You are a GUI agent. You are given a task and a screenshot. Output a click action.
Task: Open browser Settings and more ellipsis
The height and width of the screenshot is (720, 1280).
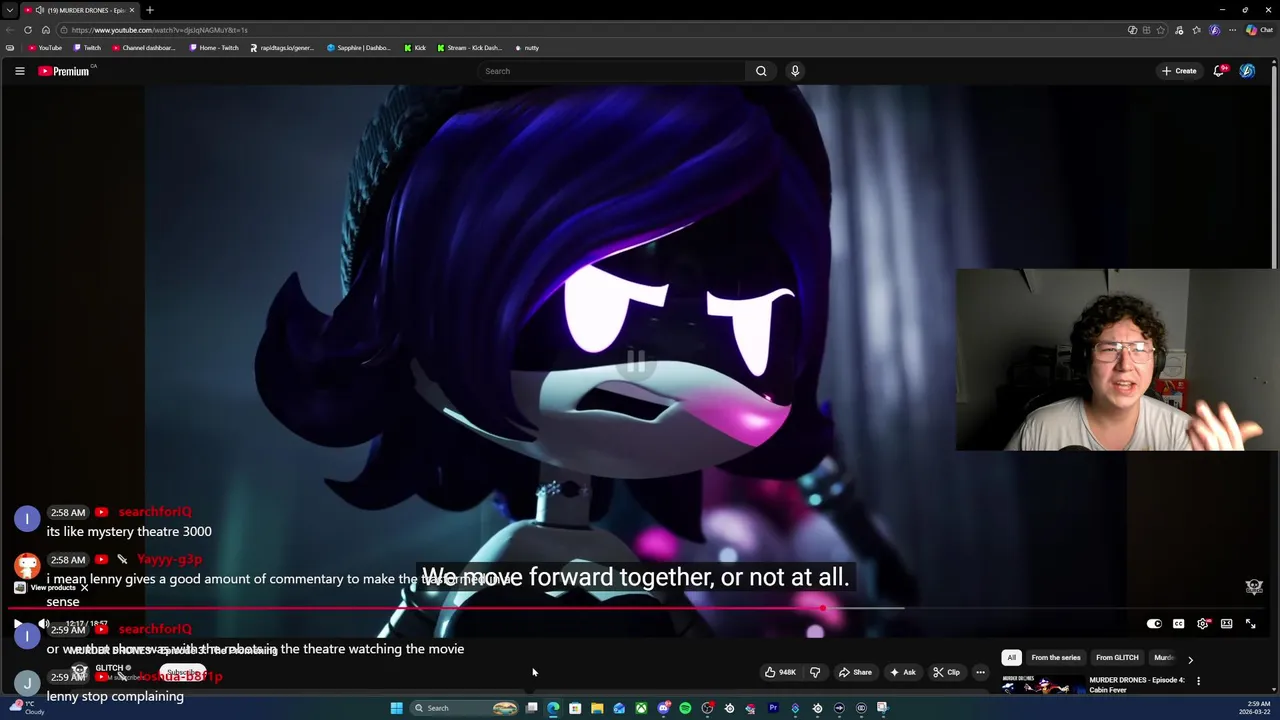[1232, 30]
